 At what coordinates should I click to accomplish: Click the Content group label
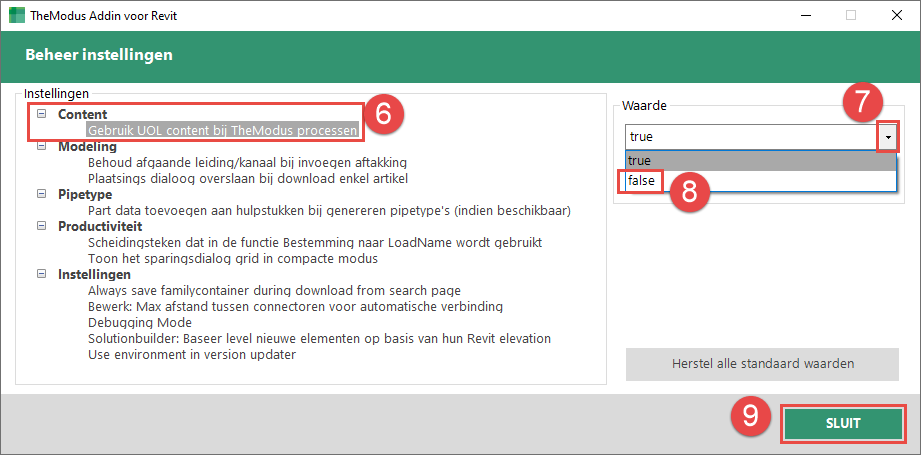pyautogui.click(x=82, y=114)
